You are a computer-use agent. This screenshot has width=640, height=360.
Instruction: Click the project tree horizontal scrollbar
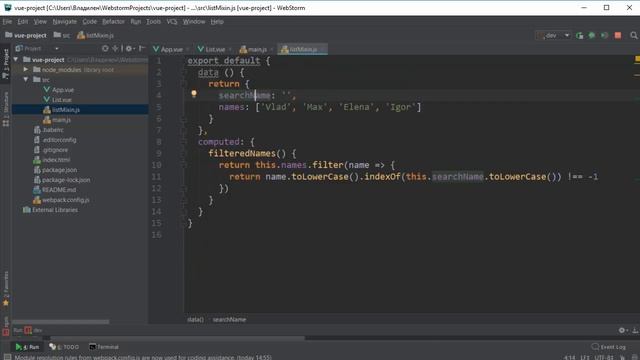tap(61, 322)
